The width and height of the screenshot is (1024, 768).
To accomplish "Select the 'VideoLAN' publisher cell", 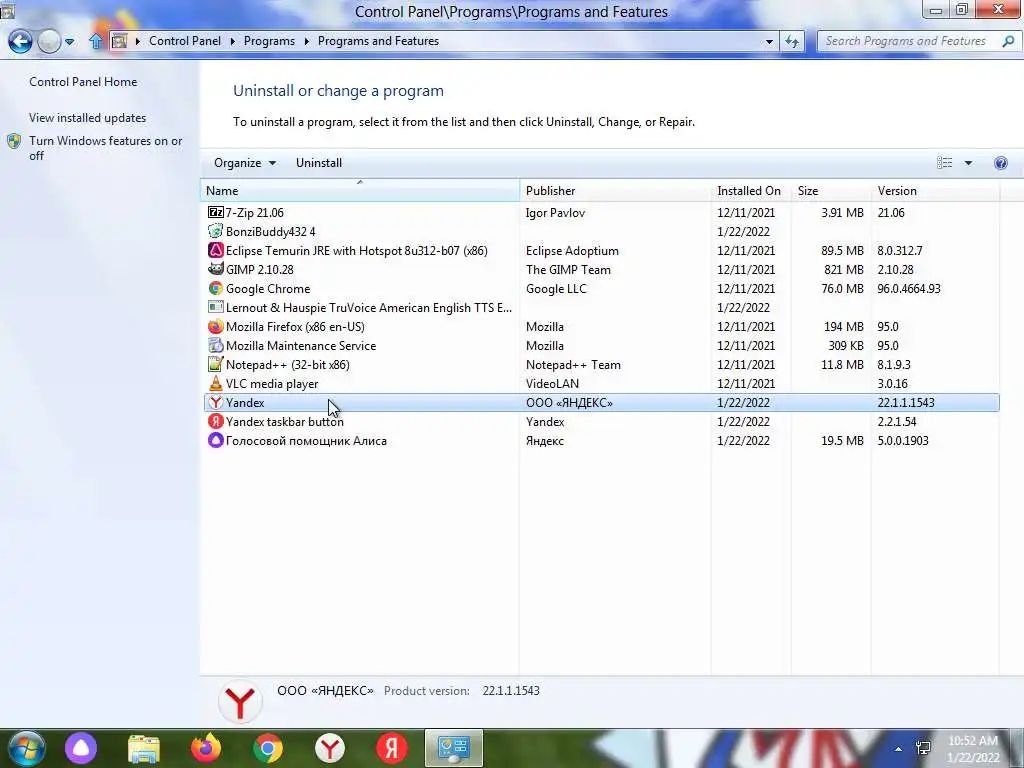I will (x=552, y=383).
